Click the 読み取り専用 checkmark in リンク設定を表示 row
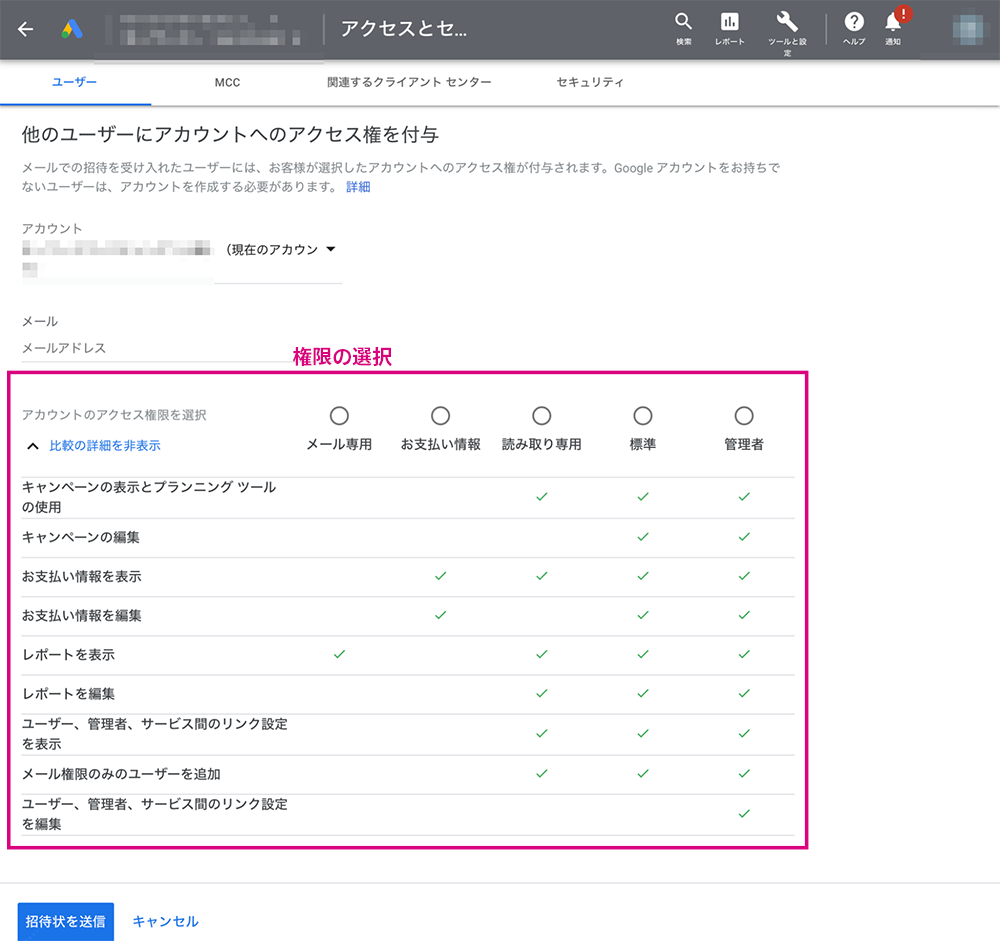This screenshot has width=1000, height=941. [x=541, y=734]
